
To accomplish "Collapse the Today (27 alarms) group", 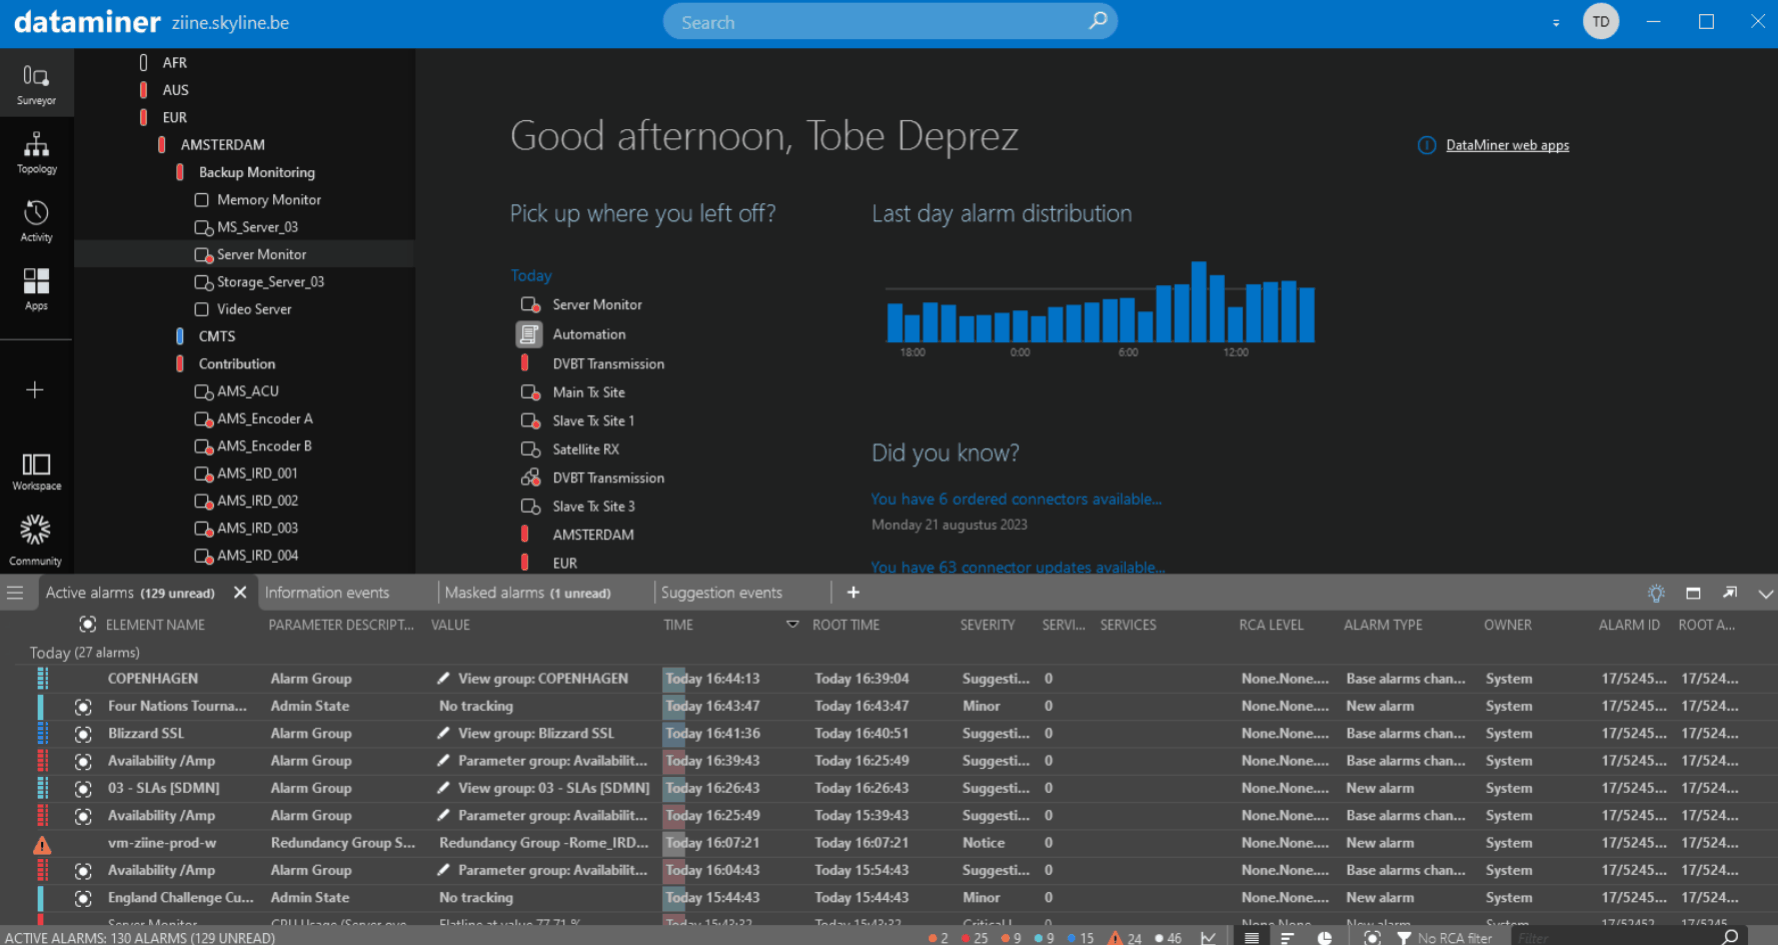I will click(85, 652).
